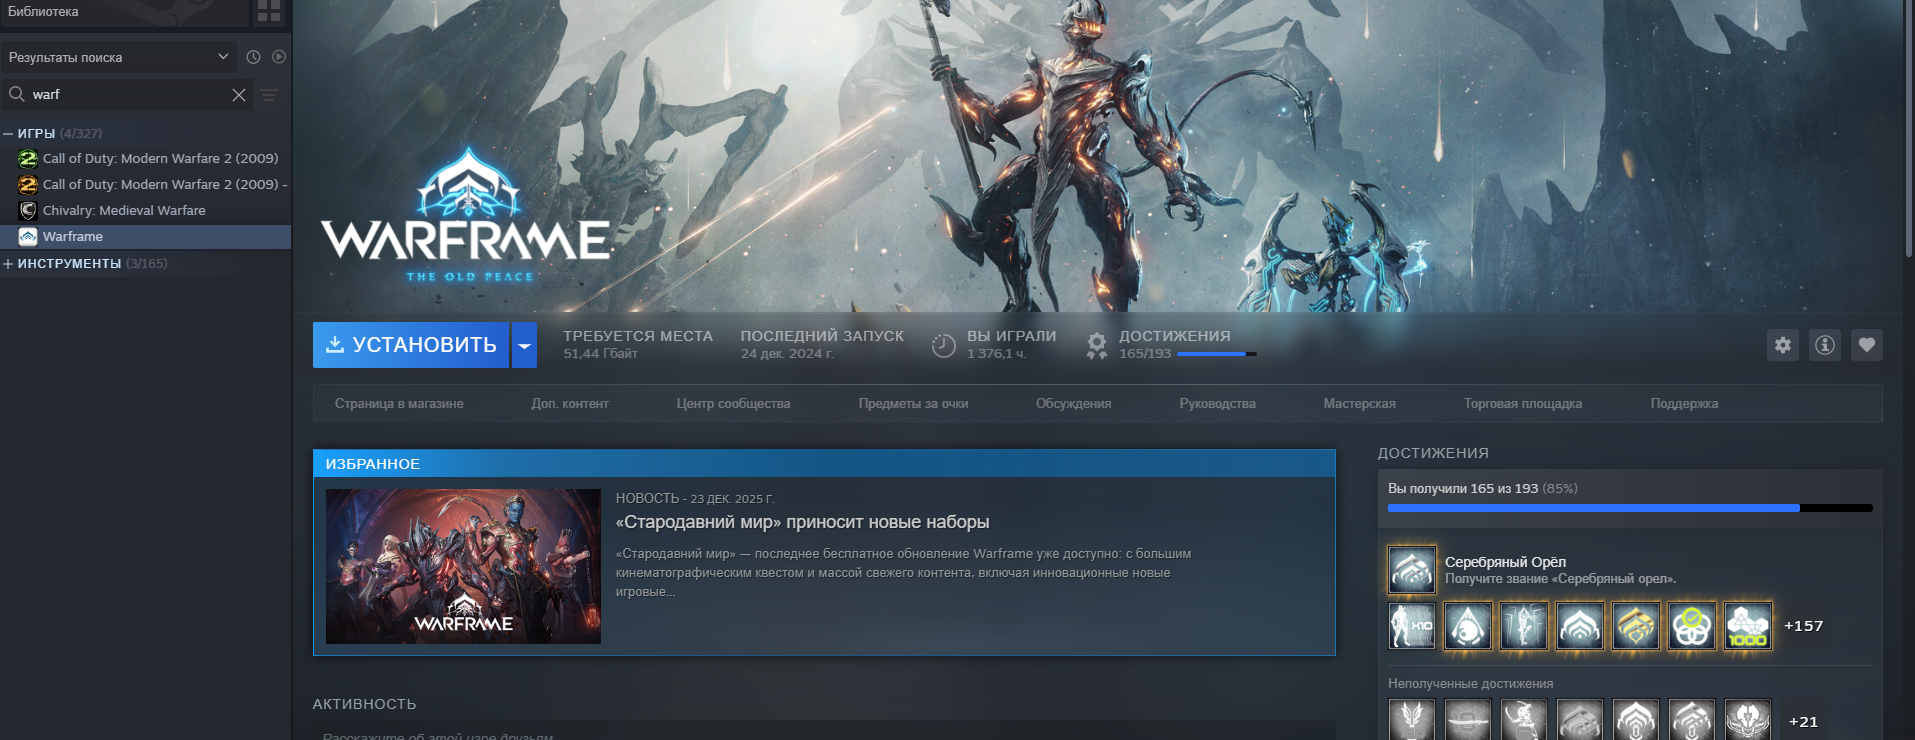Open the Результаты поиска dropdown

[118, 58]
